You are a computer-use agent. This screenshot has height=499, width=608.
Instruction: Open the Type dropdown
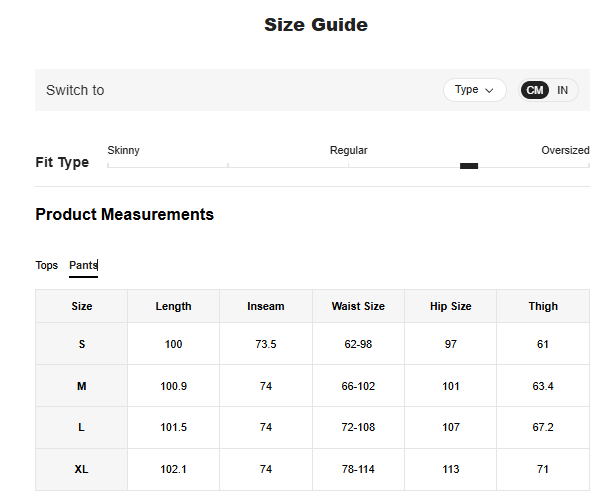[474, 90]
